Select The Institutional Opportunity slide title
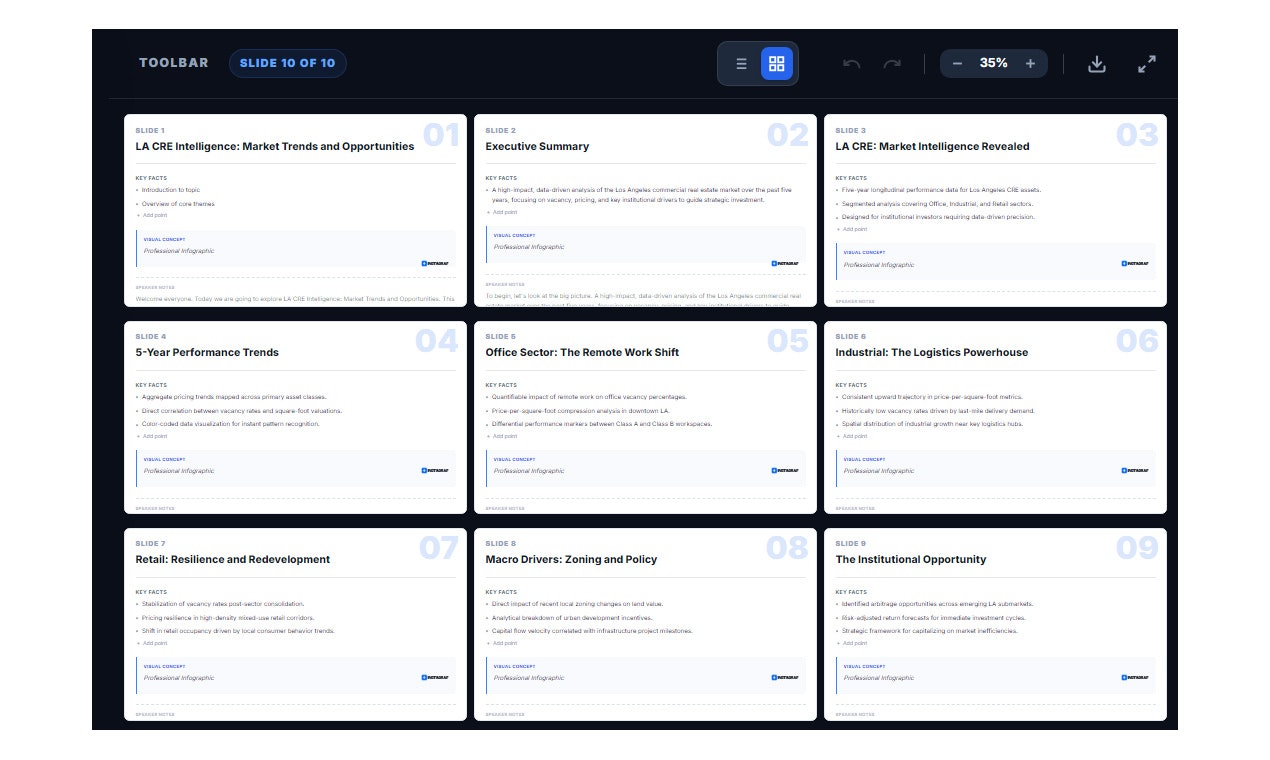1270x760 pixels. (x=910, y=559)
